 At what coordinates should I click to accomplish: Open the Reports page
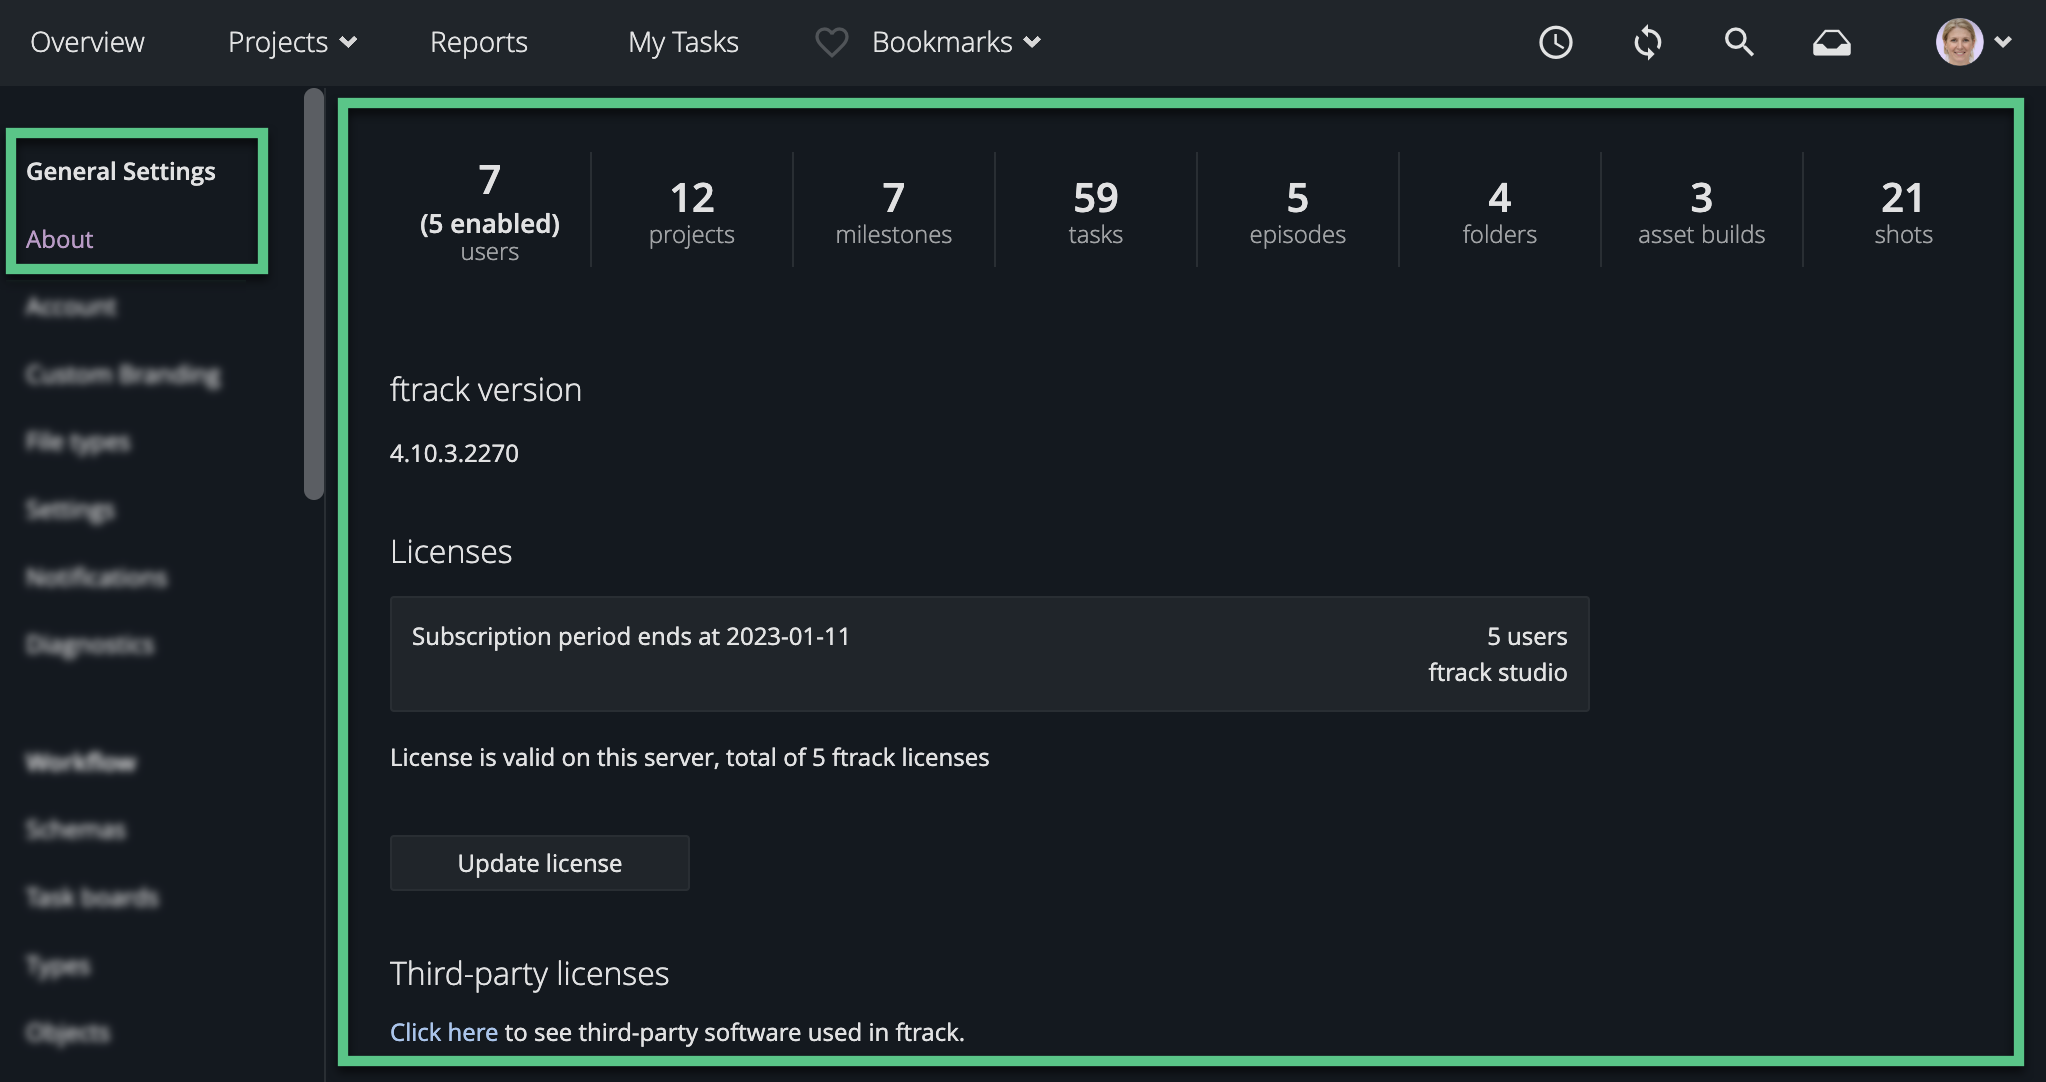[x=478, y=42]
